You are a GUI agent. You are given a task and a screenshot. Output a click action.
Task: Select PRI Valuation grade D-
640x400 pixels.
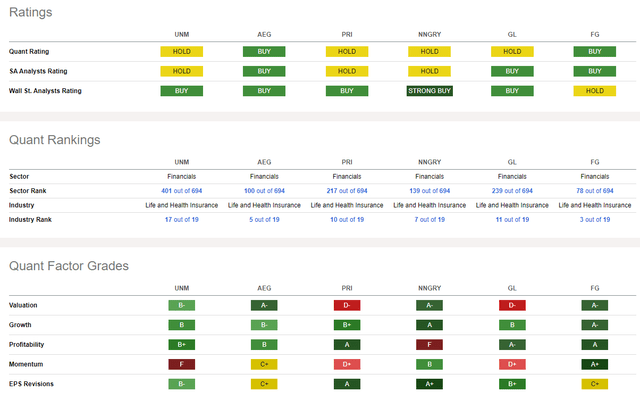(347, 305)
